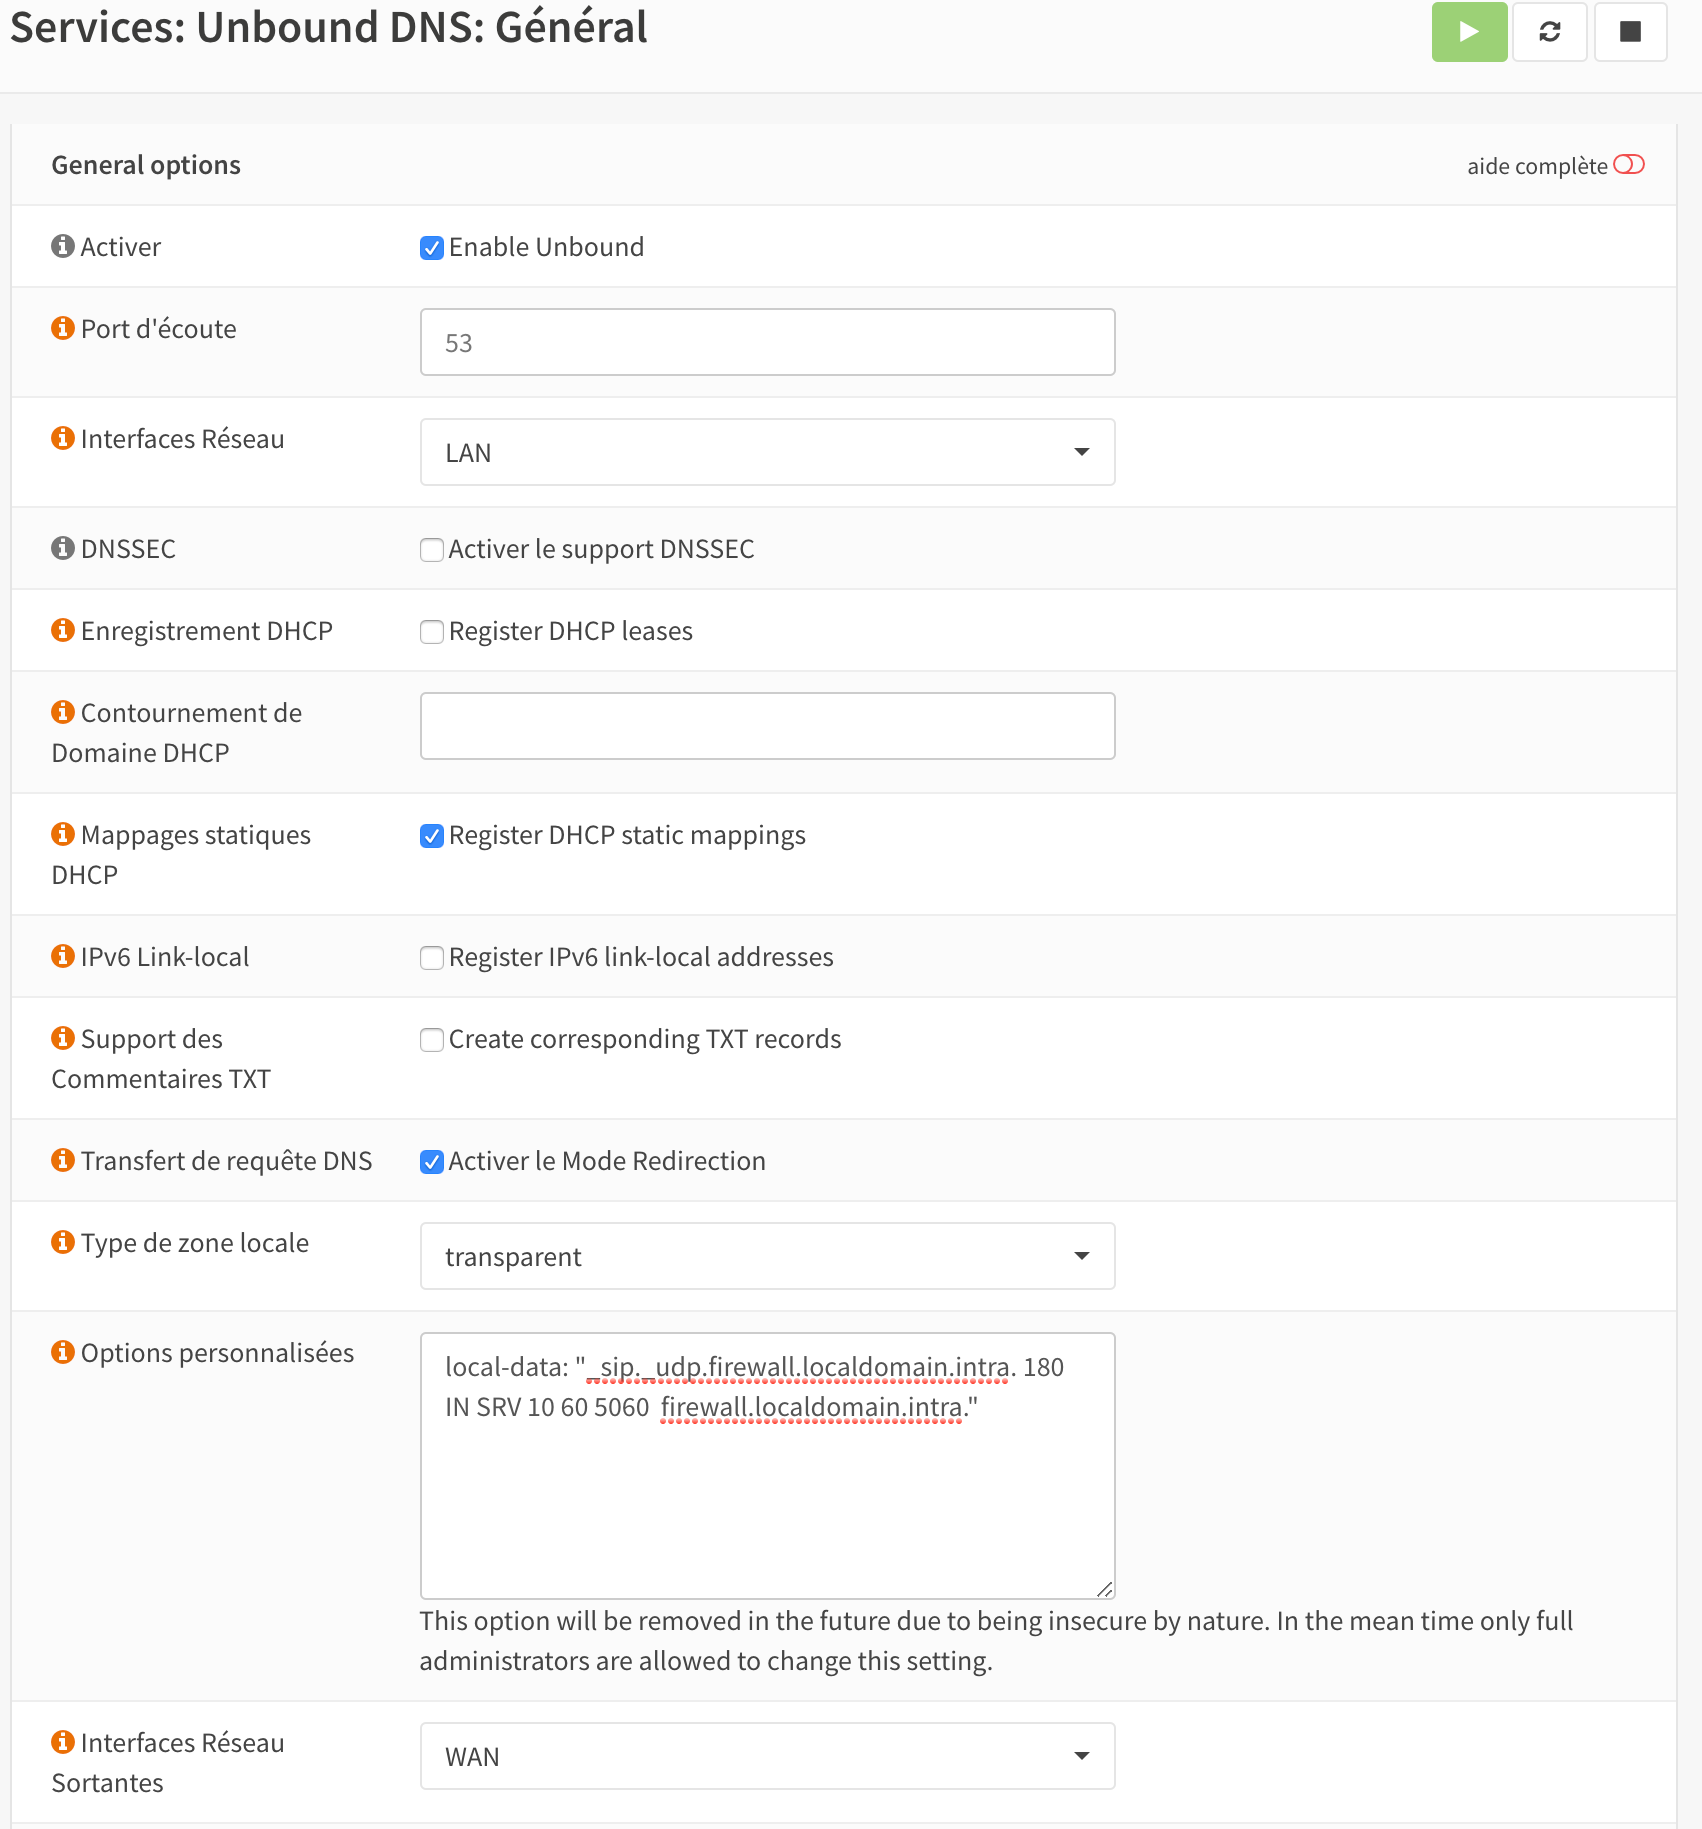The width and height of the screenshot is (1702, 1829).
Task: Uncheck Enable Unbound checkbox
Action: 432,248
